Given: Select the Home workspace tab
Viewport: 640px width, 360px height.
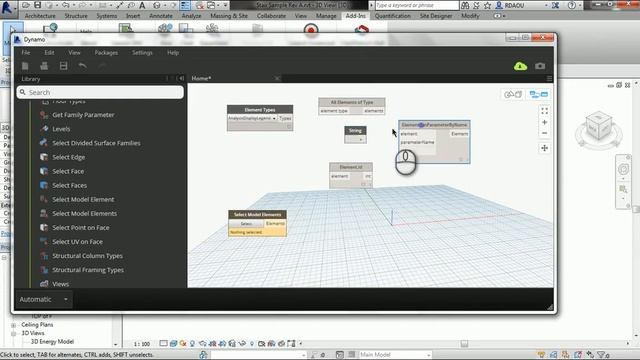Looking at the screenshot, I should [201, 78].
